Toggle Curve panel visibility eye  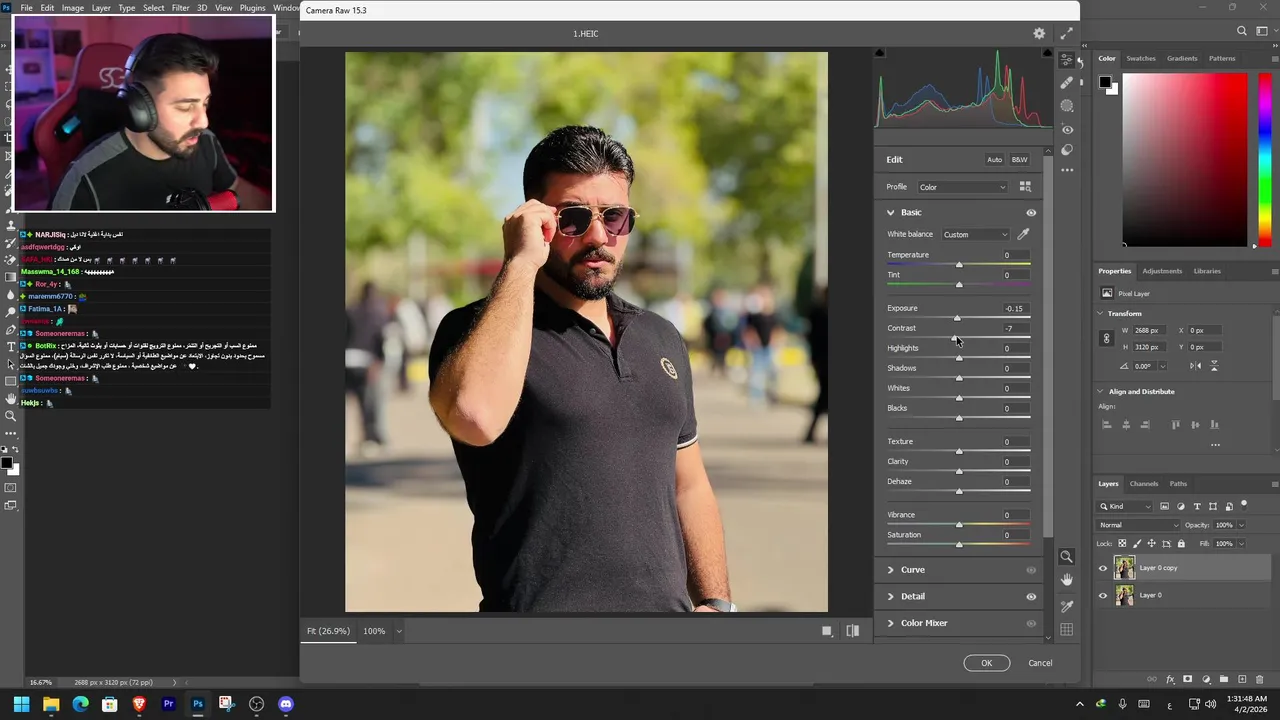(x=1031, y=570)
